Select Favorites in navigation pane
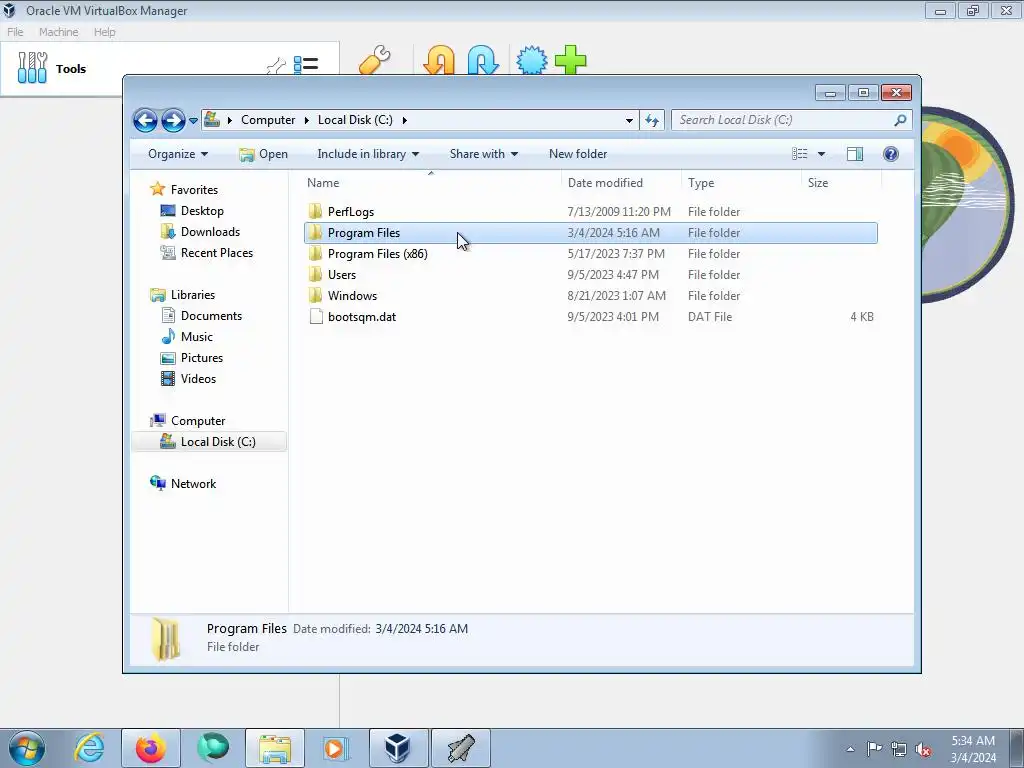 click(x=194, y=189)
